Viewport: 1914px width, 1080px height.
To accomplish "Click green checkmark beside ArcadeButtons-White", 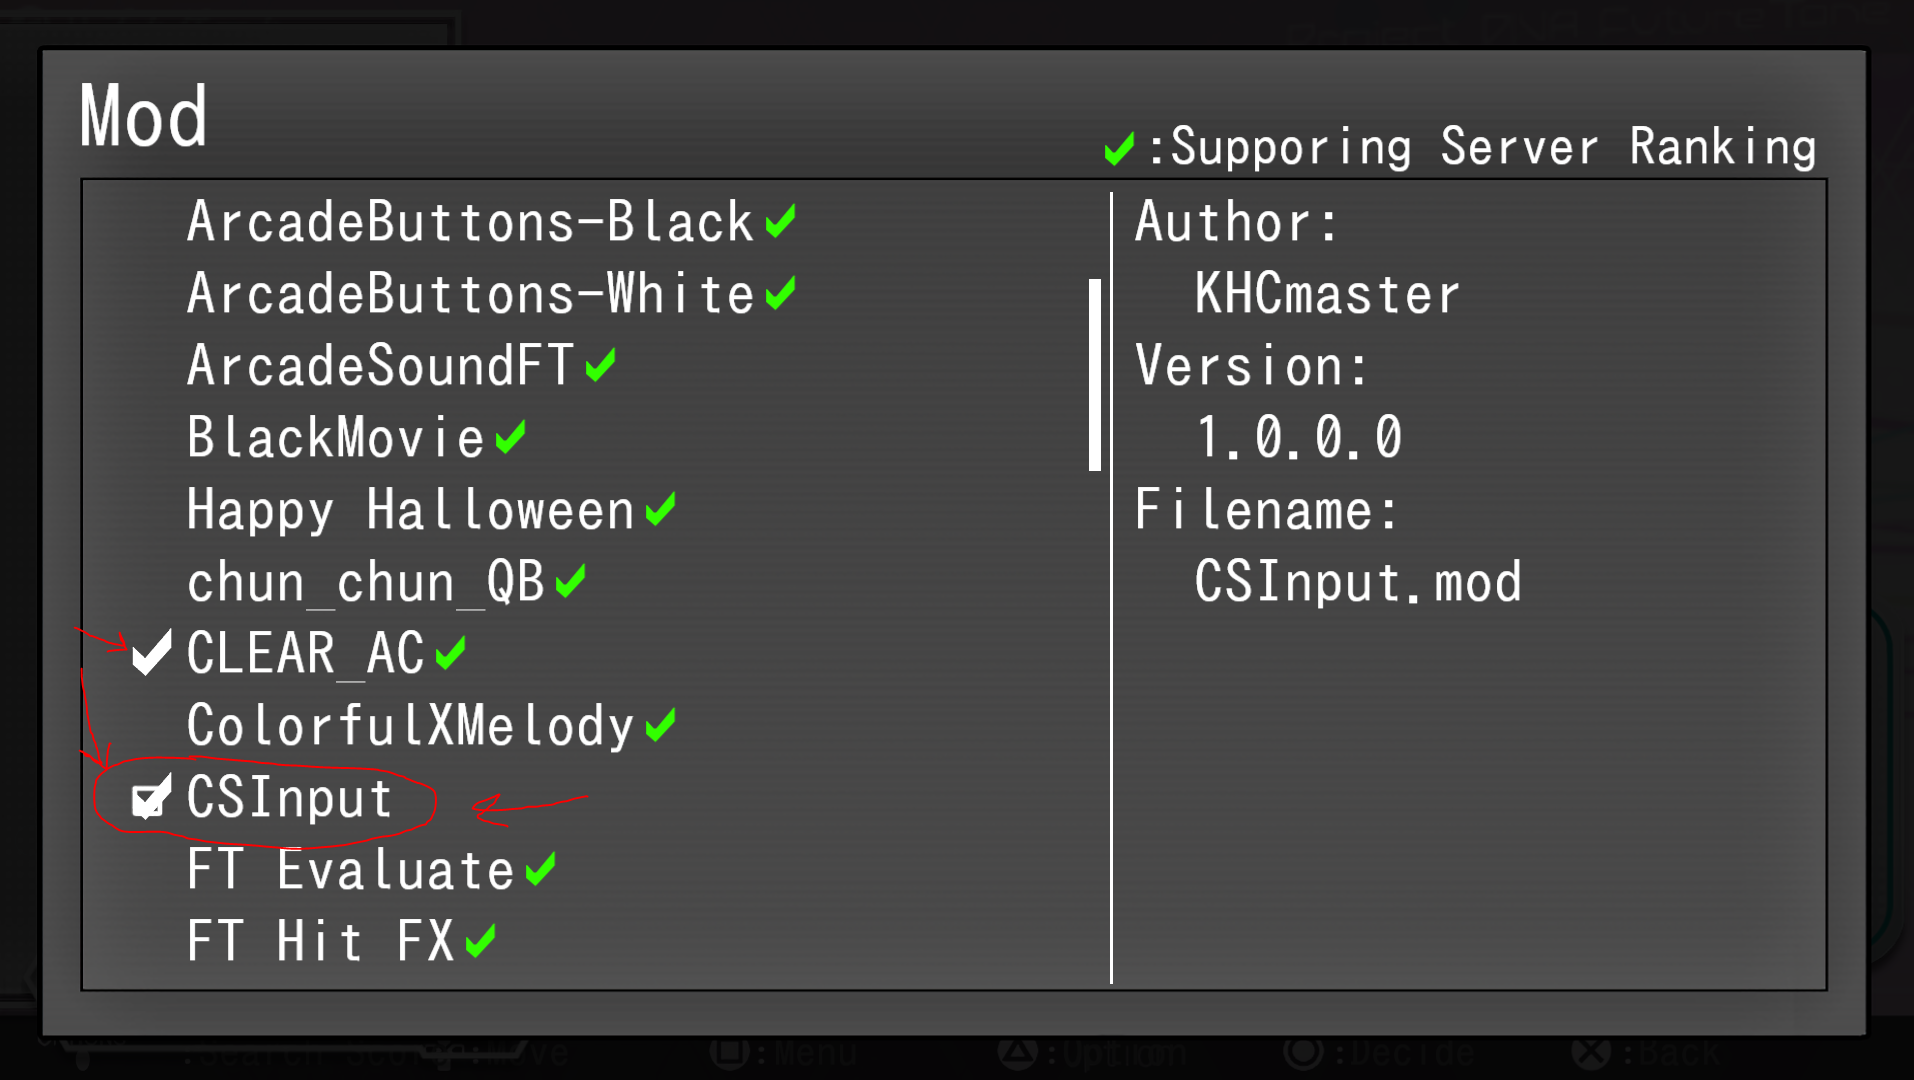I will tap(780, 293).
